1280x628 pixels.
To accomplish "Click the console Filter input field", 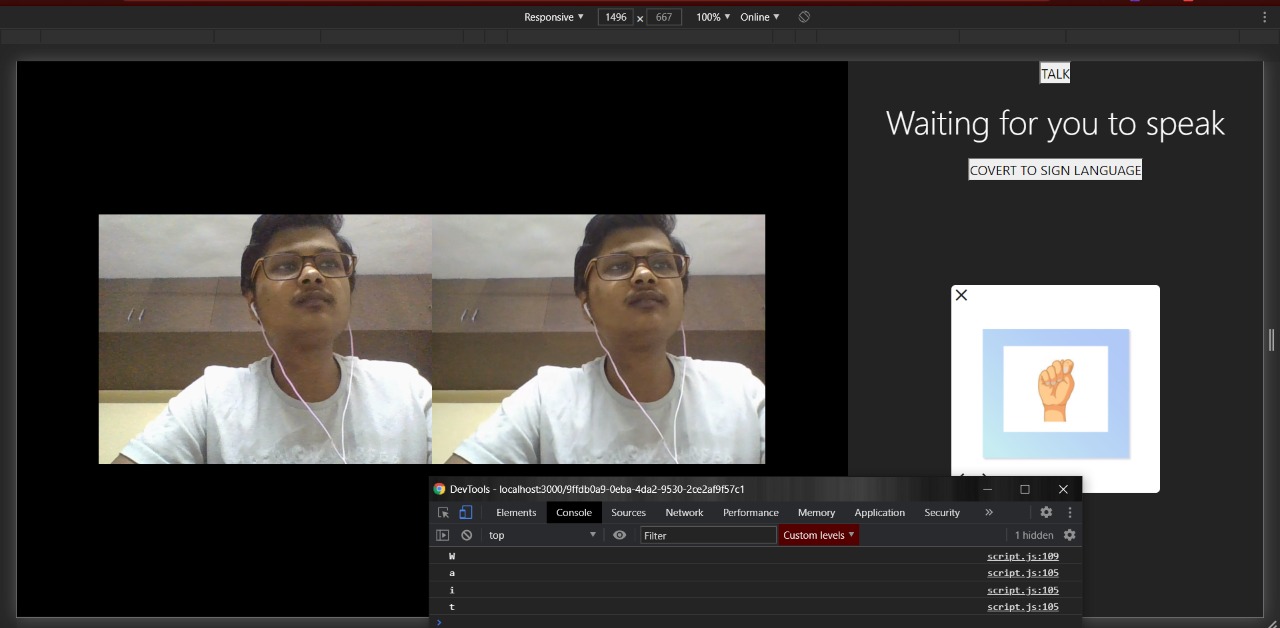I will [x=708, y=535].
